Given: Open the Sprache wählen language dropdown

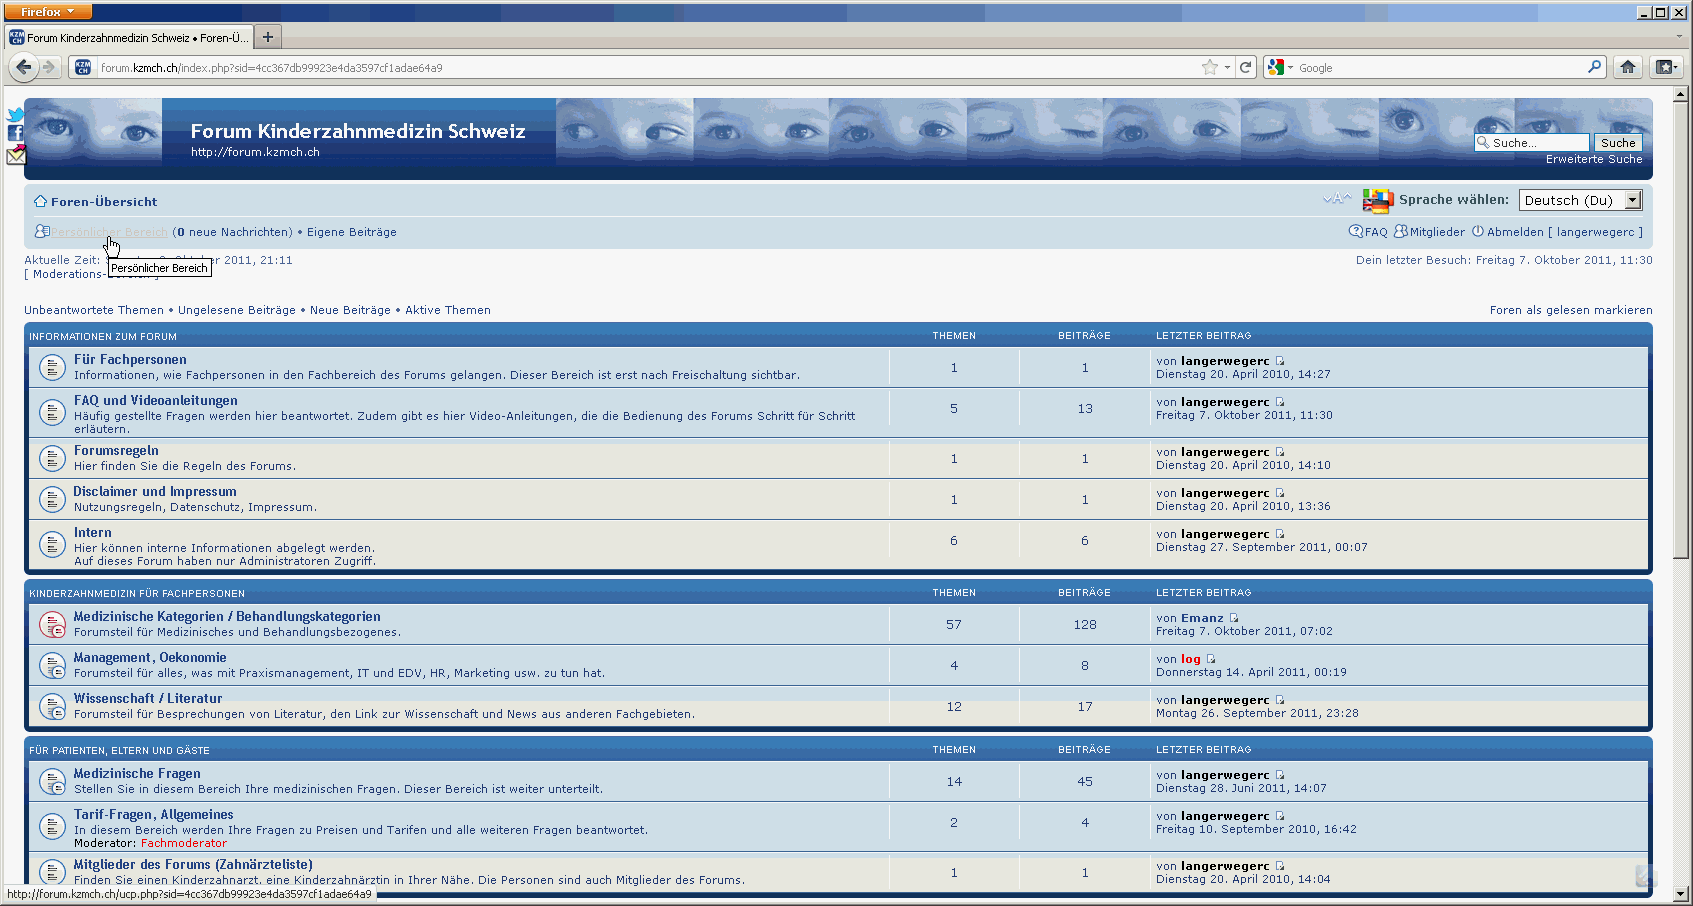Looking at the screenshot, I should tap(1580, 200).
